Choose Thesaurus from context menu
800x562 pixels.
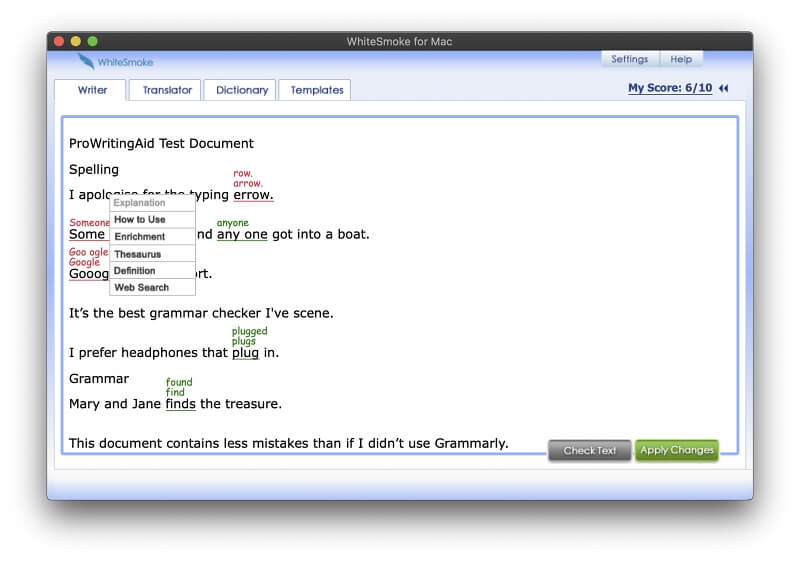(153, 253)
